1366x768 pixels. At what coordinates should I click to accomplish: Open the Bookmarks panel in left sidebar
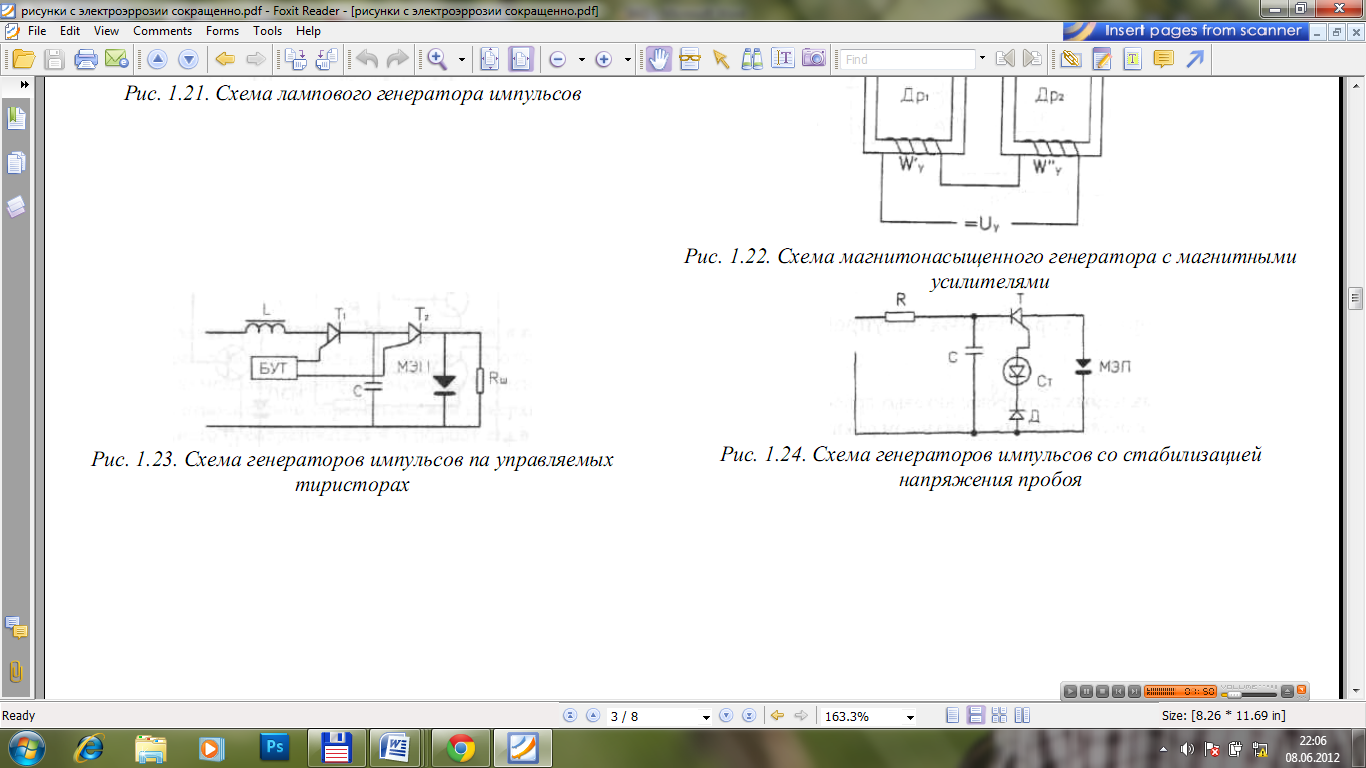(x=16, y=118)
